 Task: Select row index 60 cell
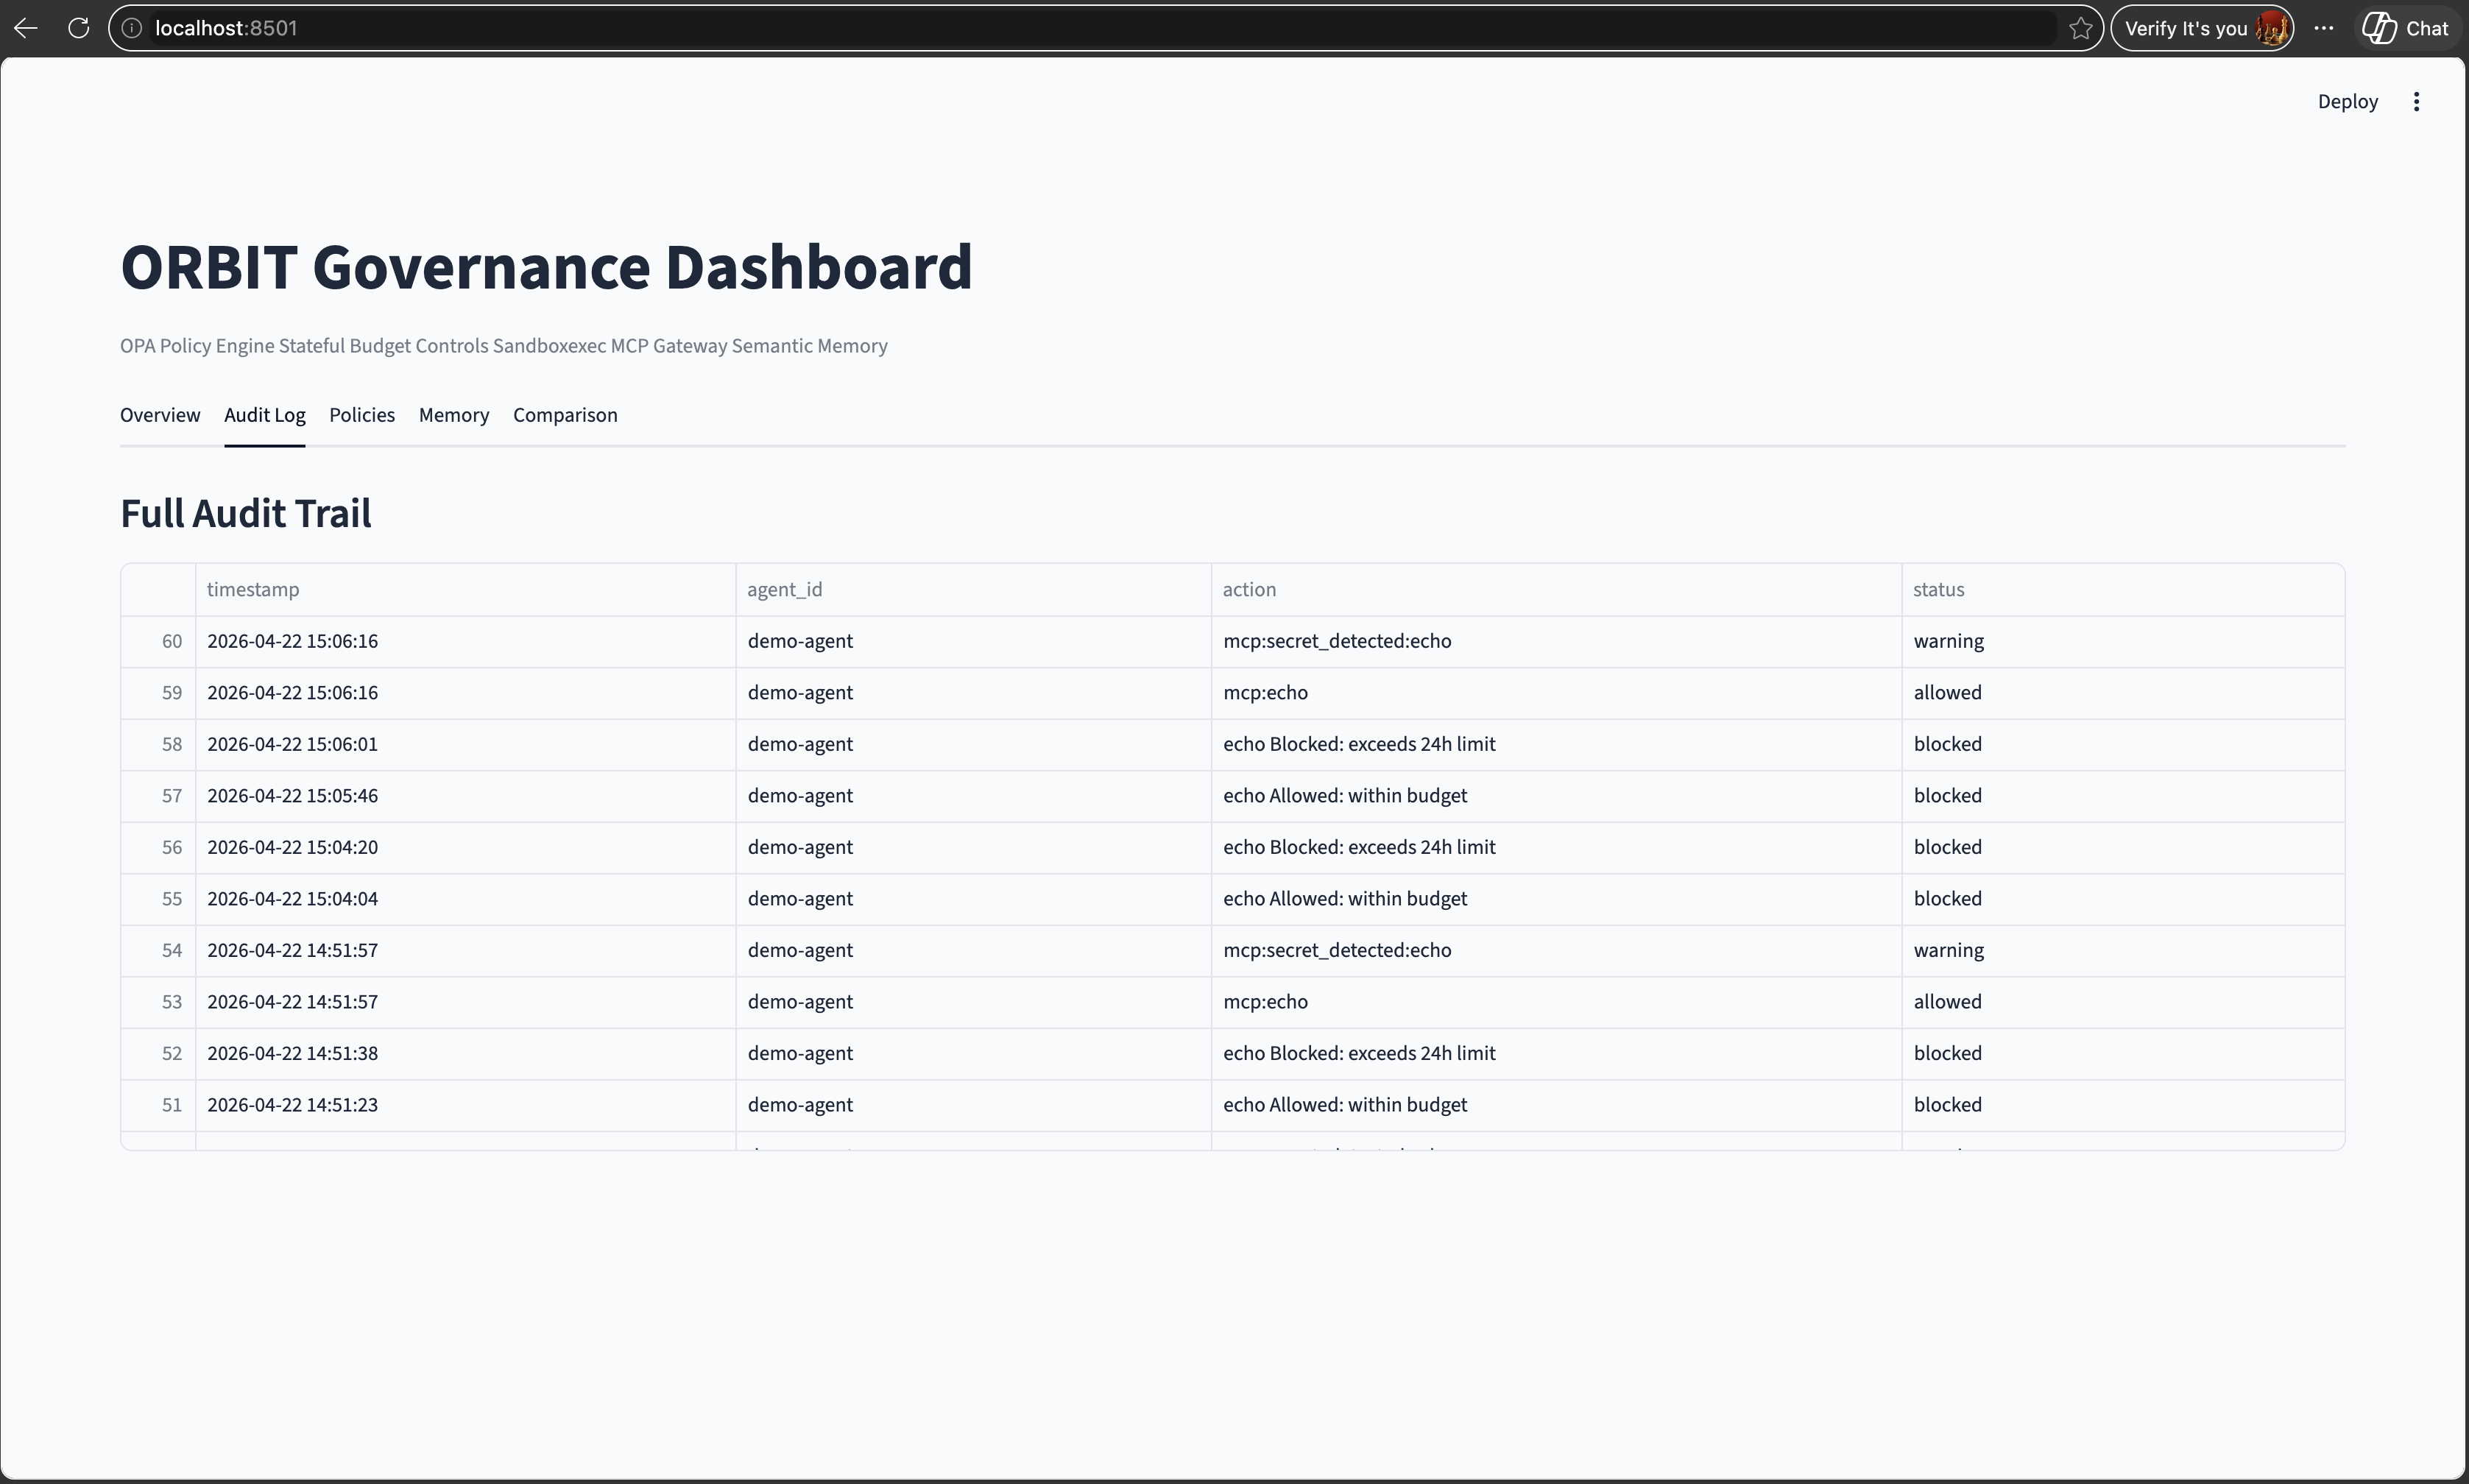click(171, 642)
